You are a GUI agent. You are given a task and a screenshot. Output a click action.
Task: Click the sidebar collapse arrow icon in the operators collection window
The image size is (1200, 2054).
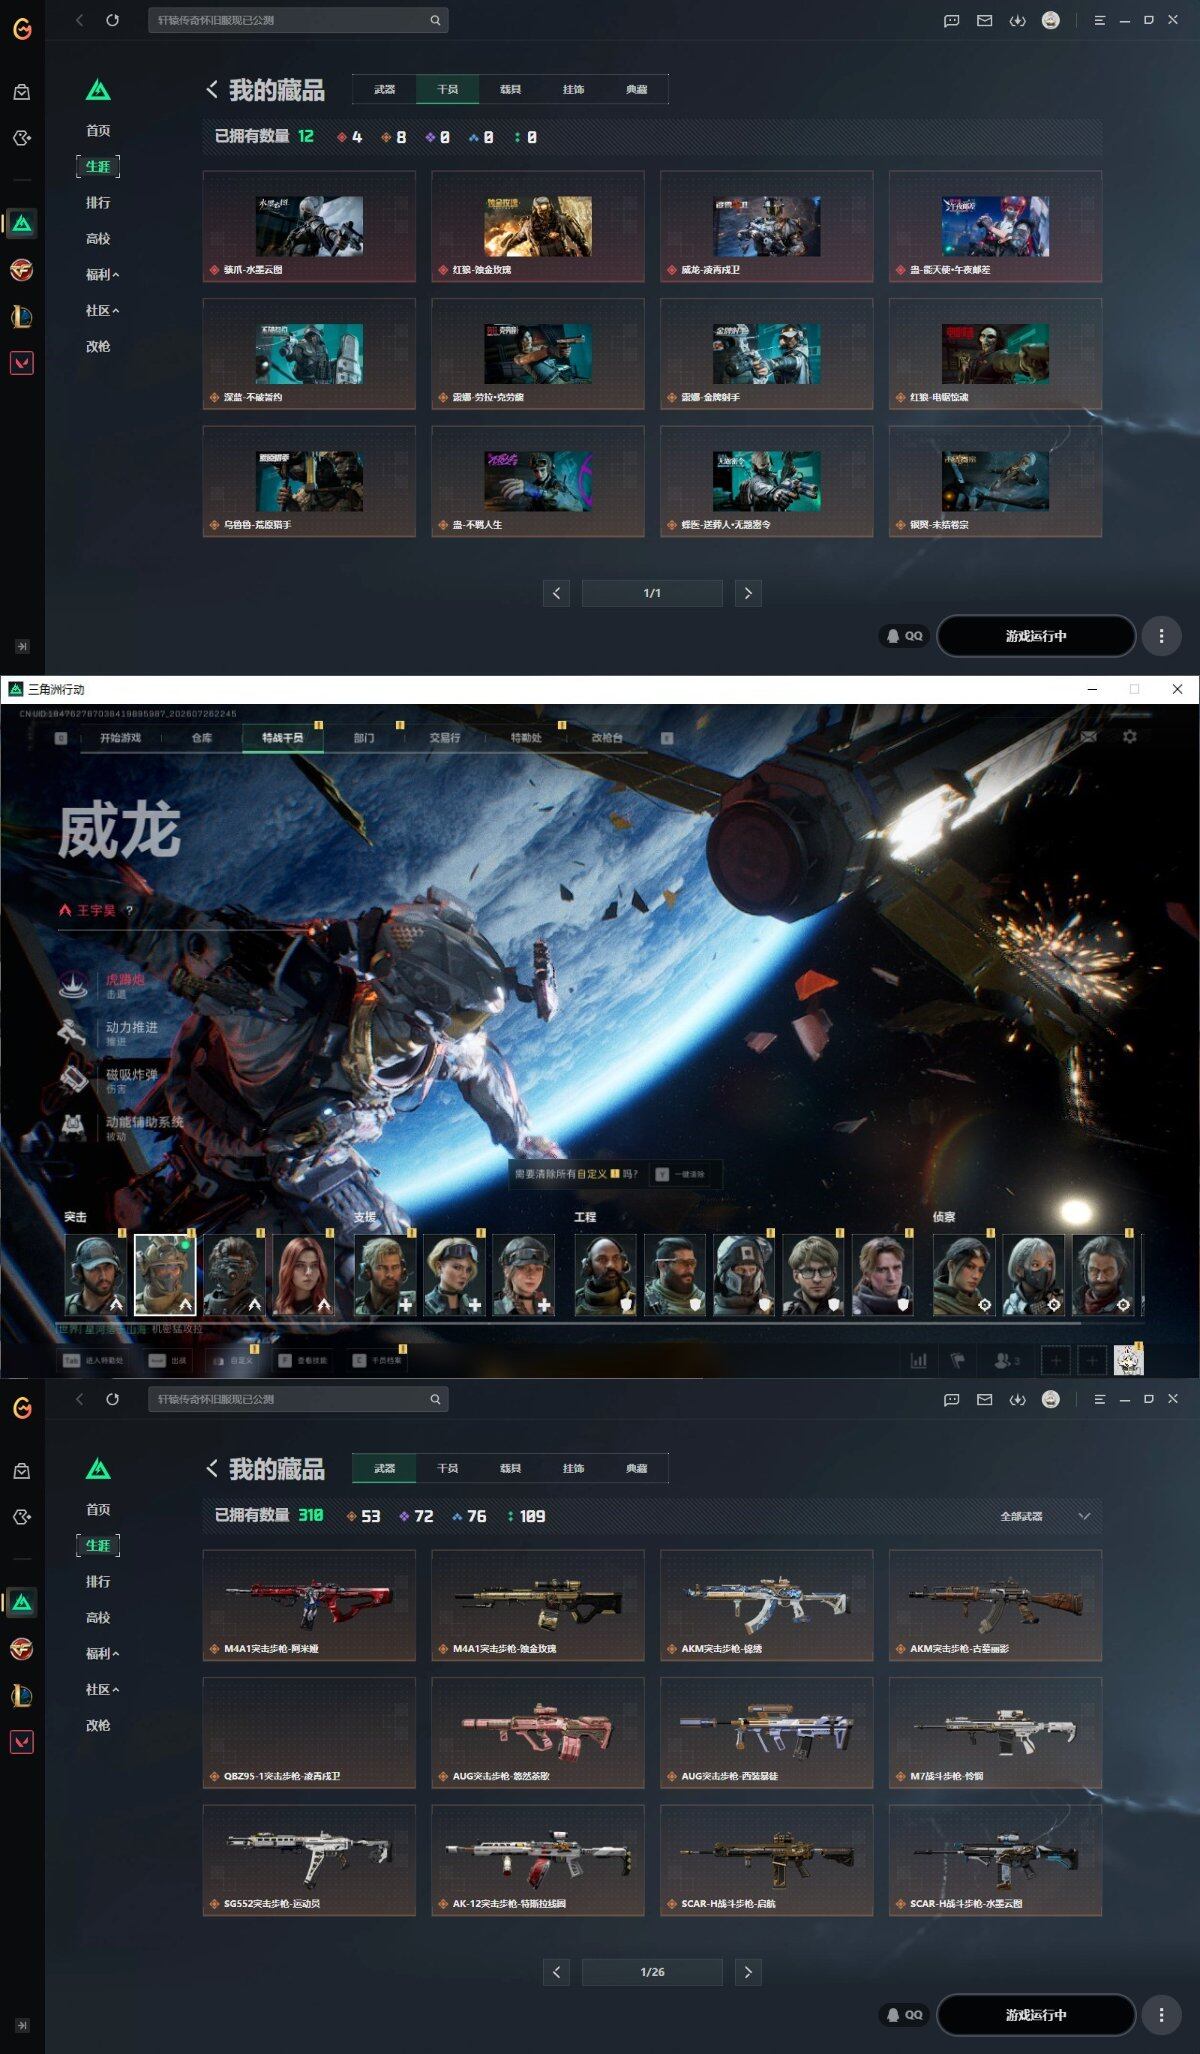(x=22, y=647)
